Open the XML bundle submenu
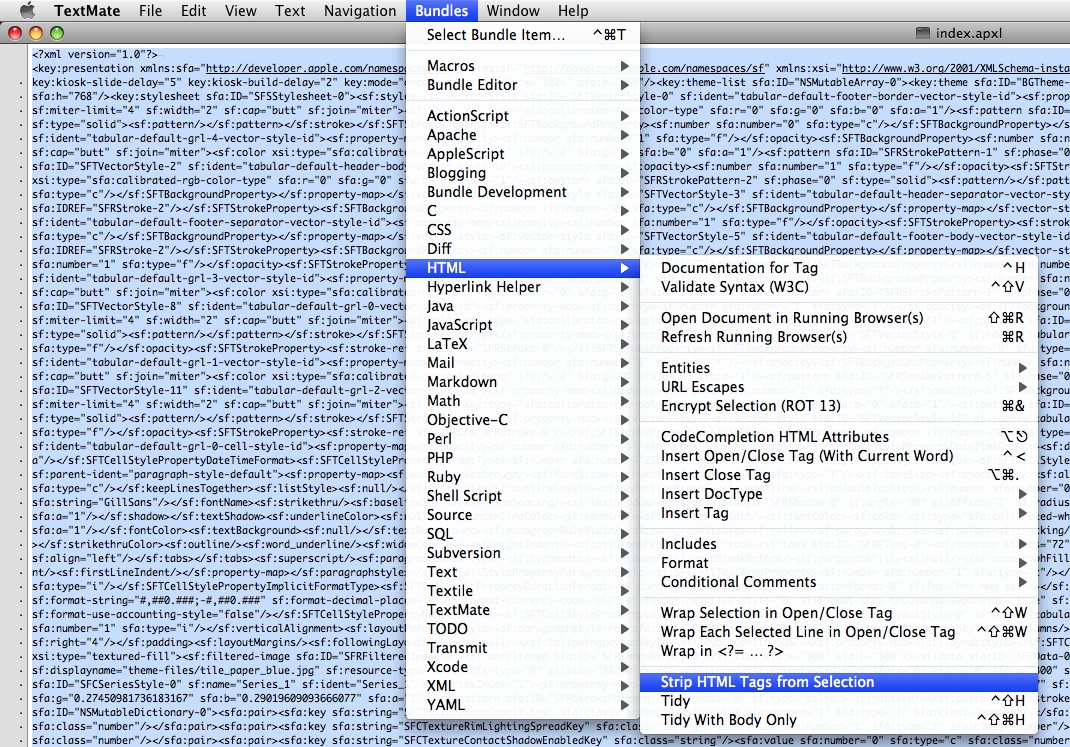The height and width of the screenshot is (747, 1070). [x=523, y=686]
